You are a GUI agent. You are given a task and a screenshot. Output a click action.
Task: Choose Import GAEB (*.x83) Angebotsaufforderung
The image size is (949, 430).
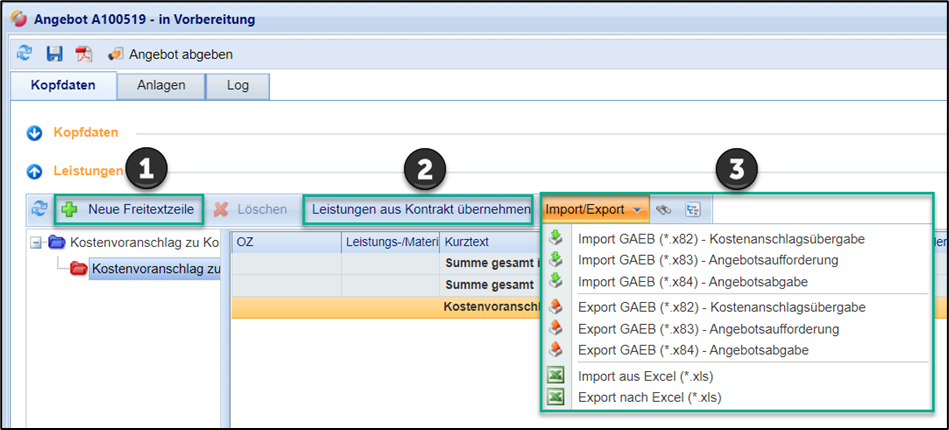[x=707, y=260]
